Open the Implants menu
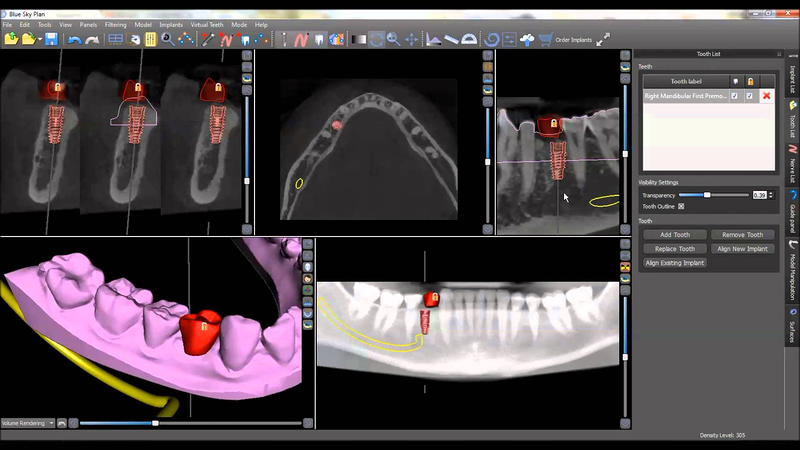 click(x=168, y=24)
